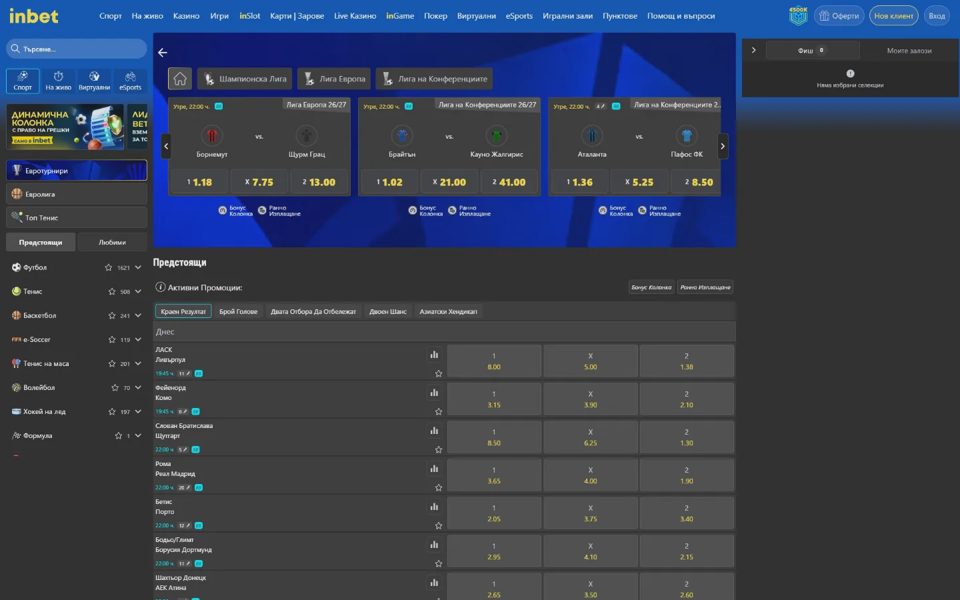Mark Футбол as favorite sport with star
The width and height of the screenshot is (960, 600).
click(x=108, y=268)
